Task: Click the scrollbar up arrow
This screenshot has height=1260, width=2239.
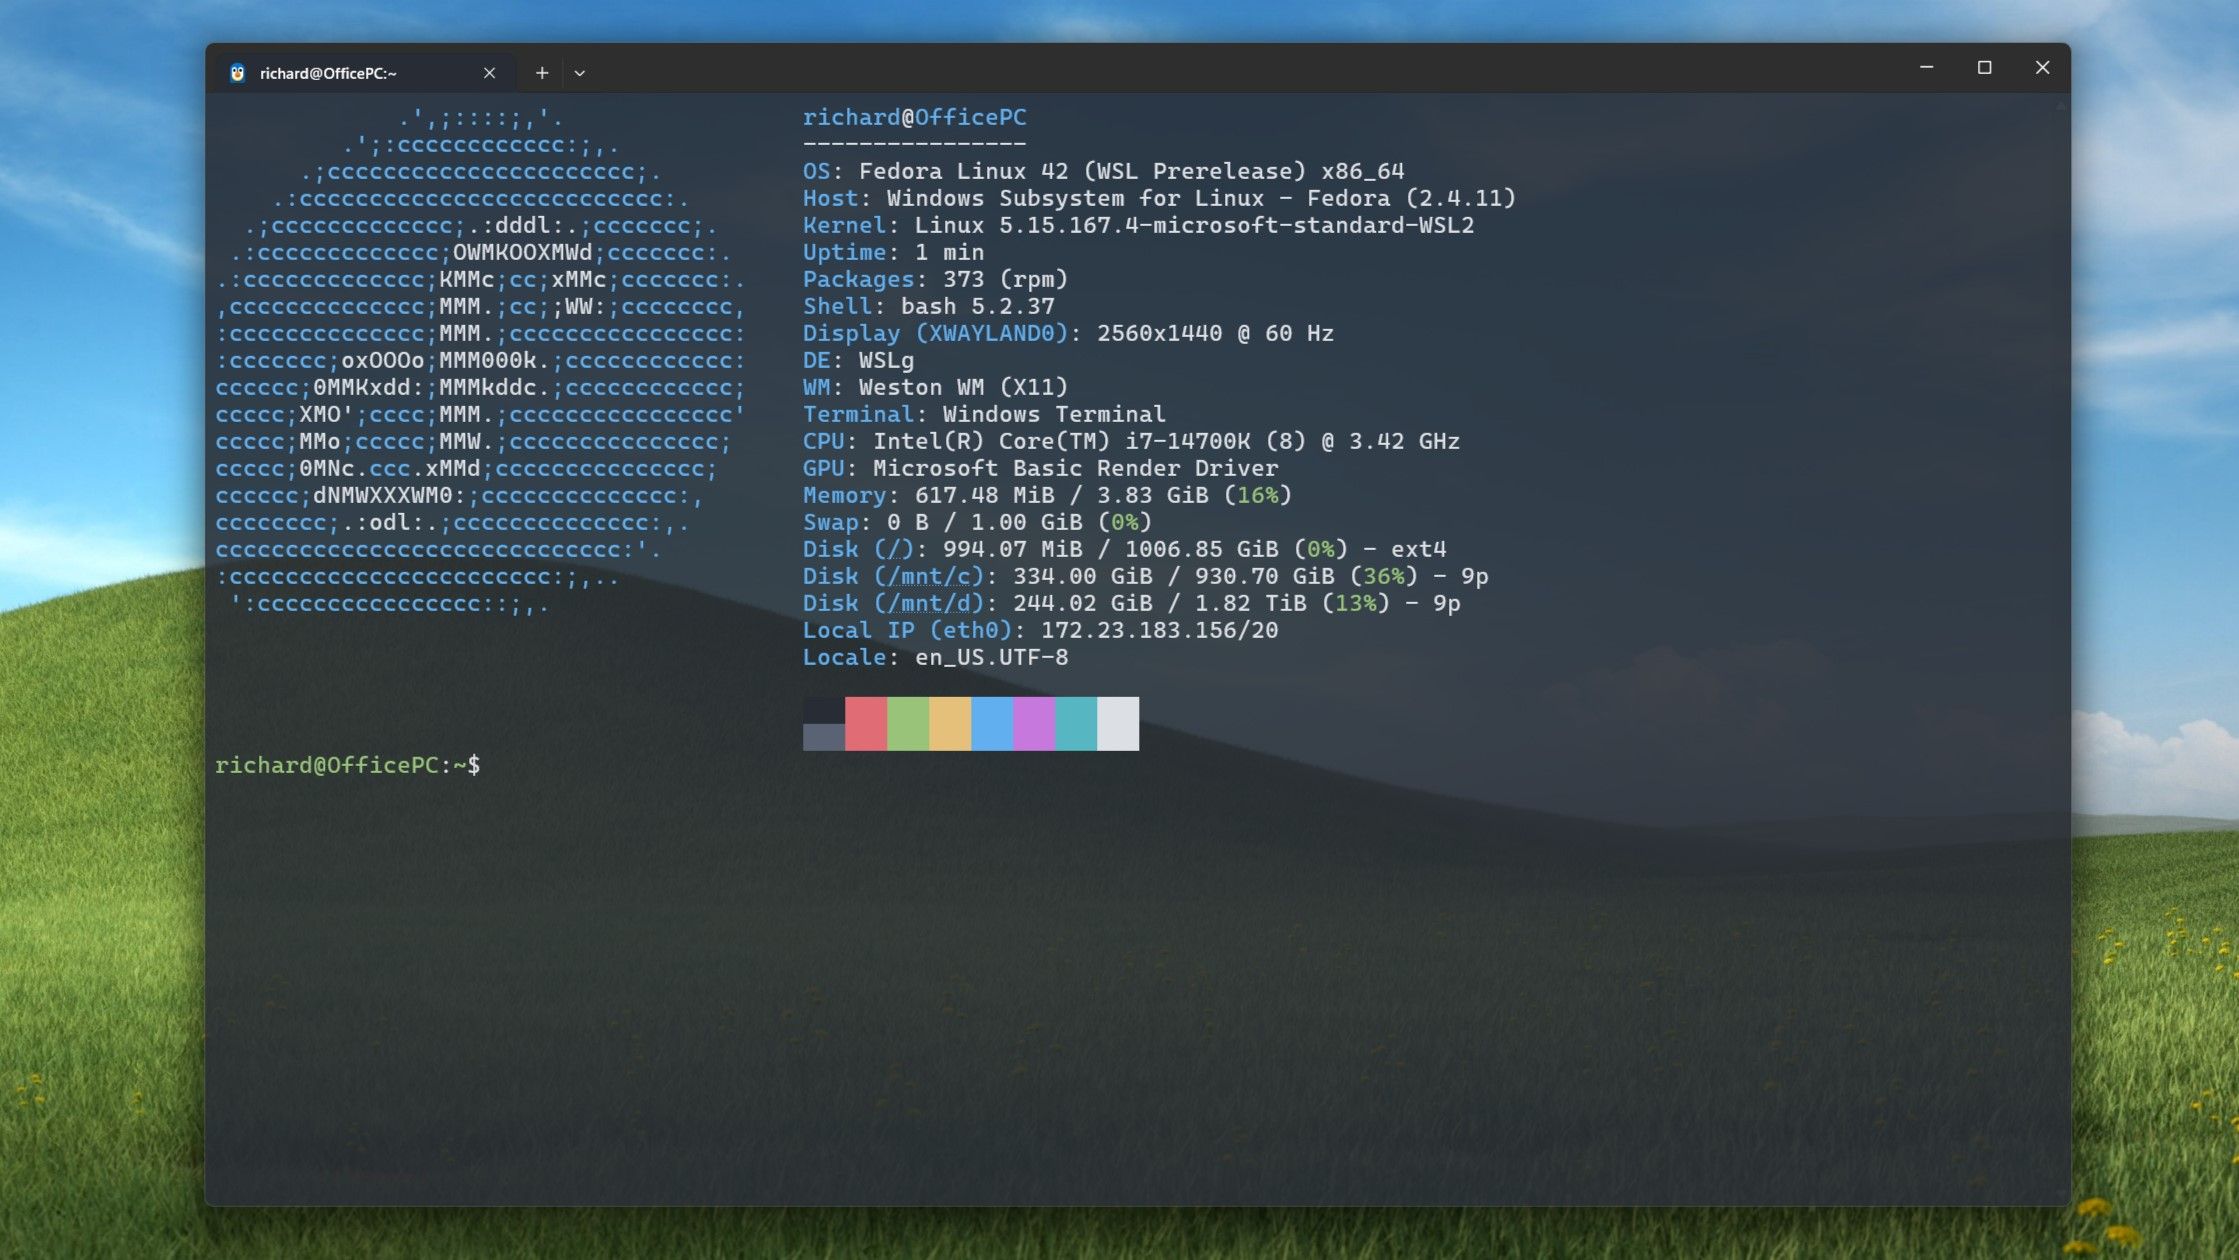Action: click(x=2061, y=105)
